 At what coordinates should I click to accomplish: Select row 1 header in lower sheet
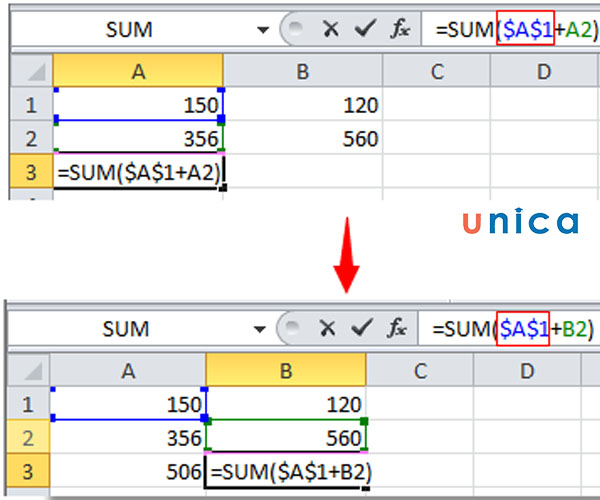(28, 403)
